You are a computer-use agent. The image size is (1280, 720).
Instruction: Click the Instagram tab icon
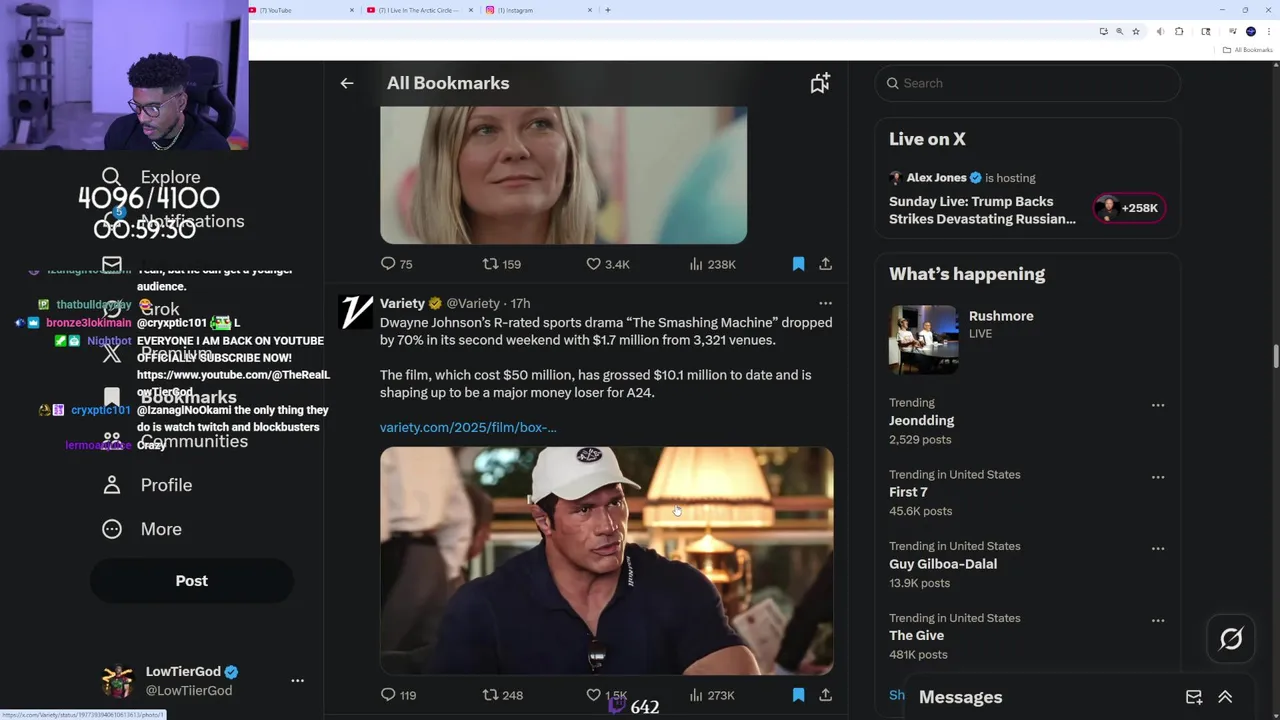click(490, 10)
